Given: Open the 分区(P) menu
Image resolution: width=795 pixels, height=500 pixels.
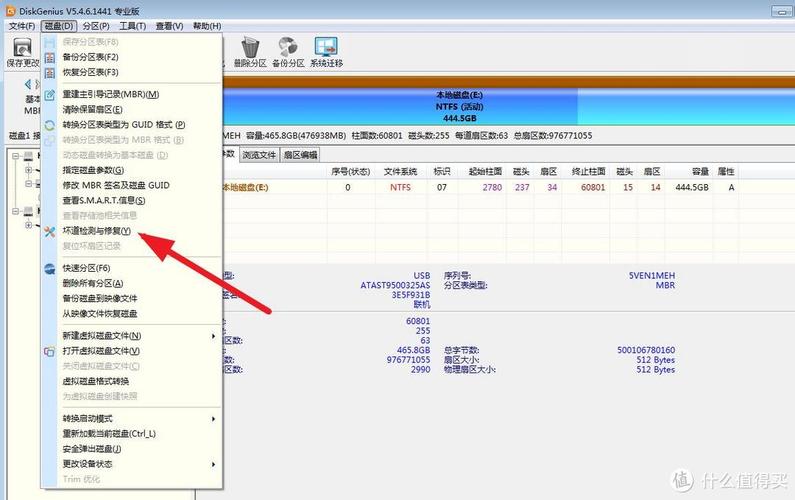Looking at the screenshot, I should coord(96,26).
